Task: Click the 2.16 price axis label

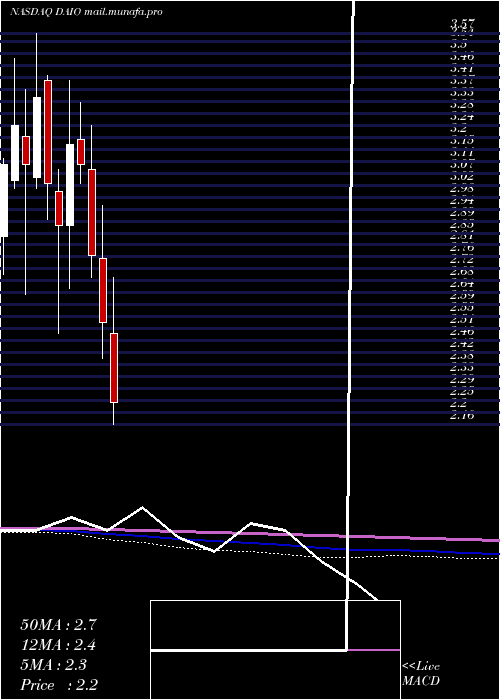Action: 462,416
